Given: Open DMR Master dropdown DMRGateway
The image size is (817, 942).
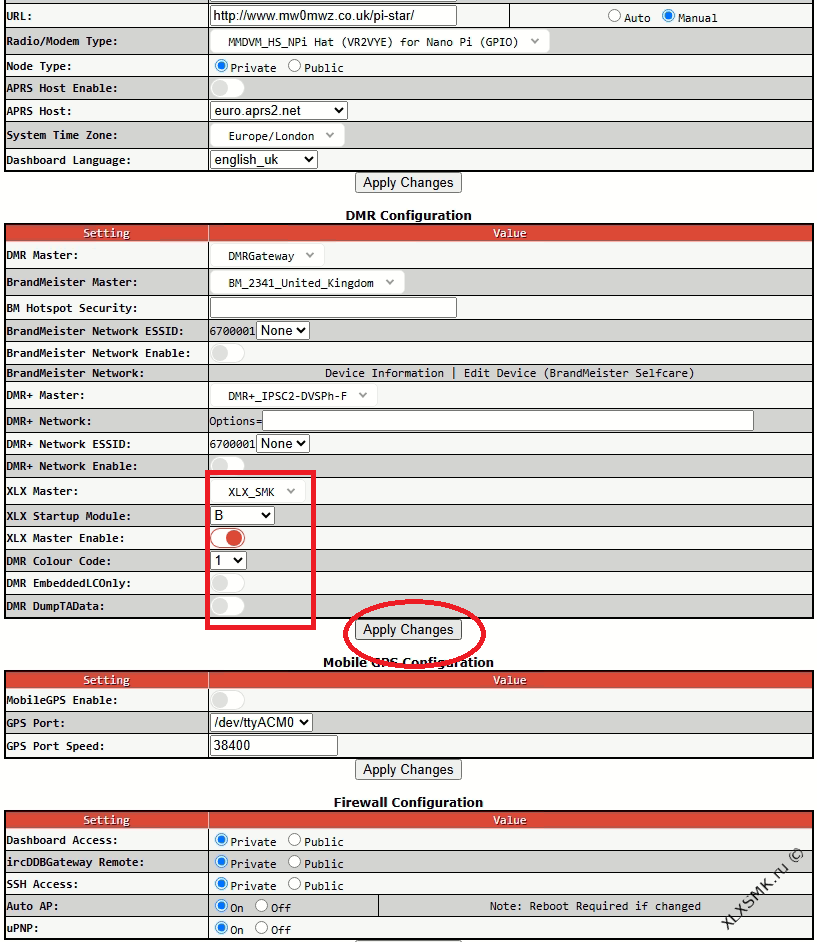Looking at the screenshot, I should click(267, 256).
